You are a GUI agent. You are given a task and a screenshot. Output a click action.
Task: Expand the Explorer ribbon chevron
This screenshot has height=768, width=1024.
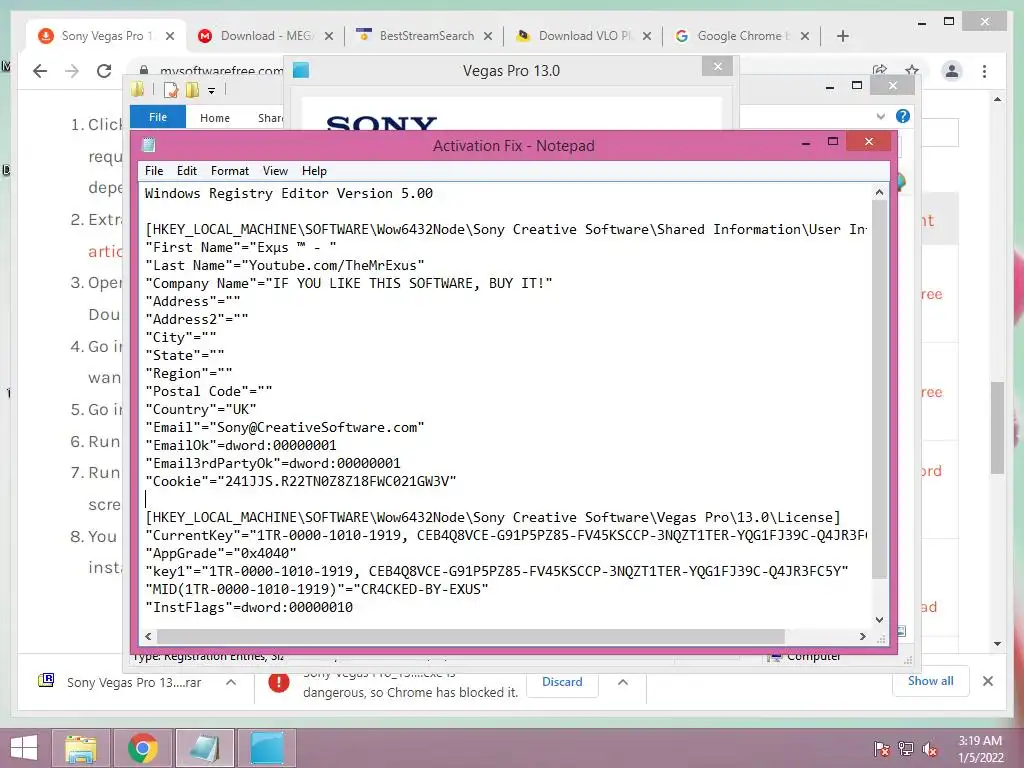coord(880,116)
